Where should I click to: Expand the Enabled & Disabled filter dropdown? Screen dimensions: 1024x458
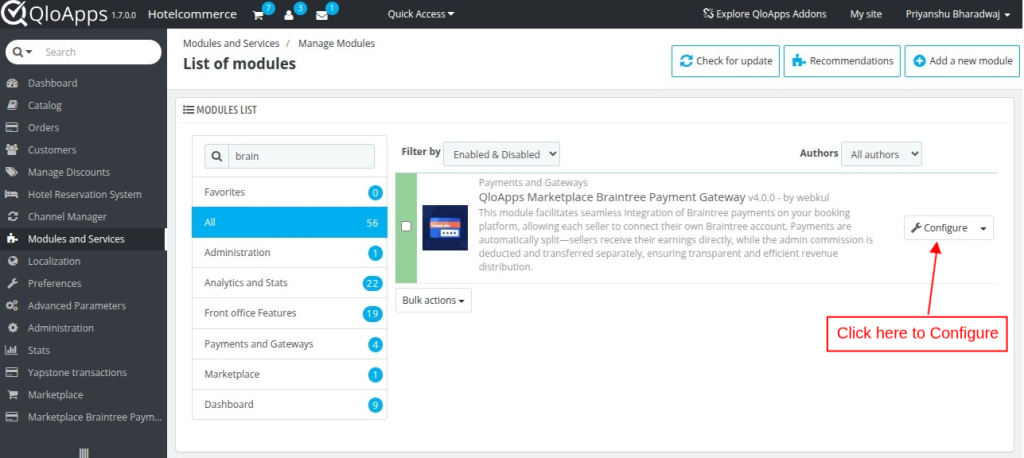[x=502, y=154]
